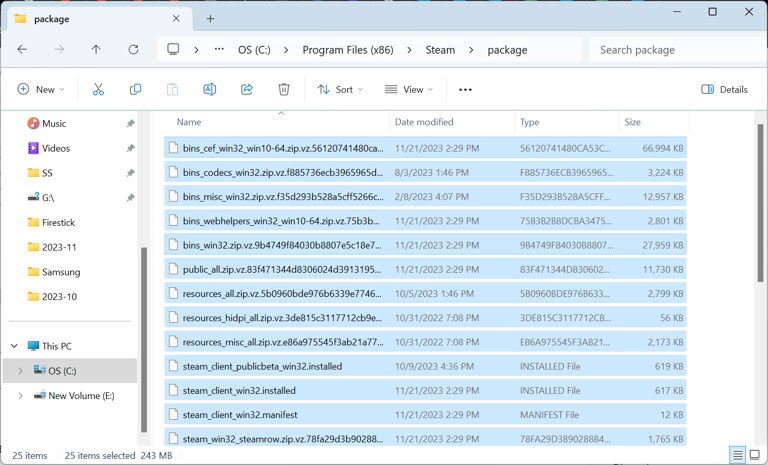Click the Delete trash icon
The image size is (768, 465).
click(284, 89)
